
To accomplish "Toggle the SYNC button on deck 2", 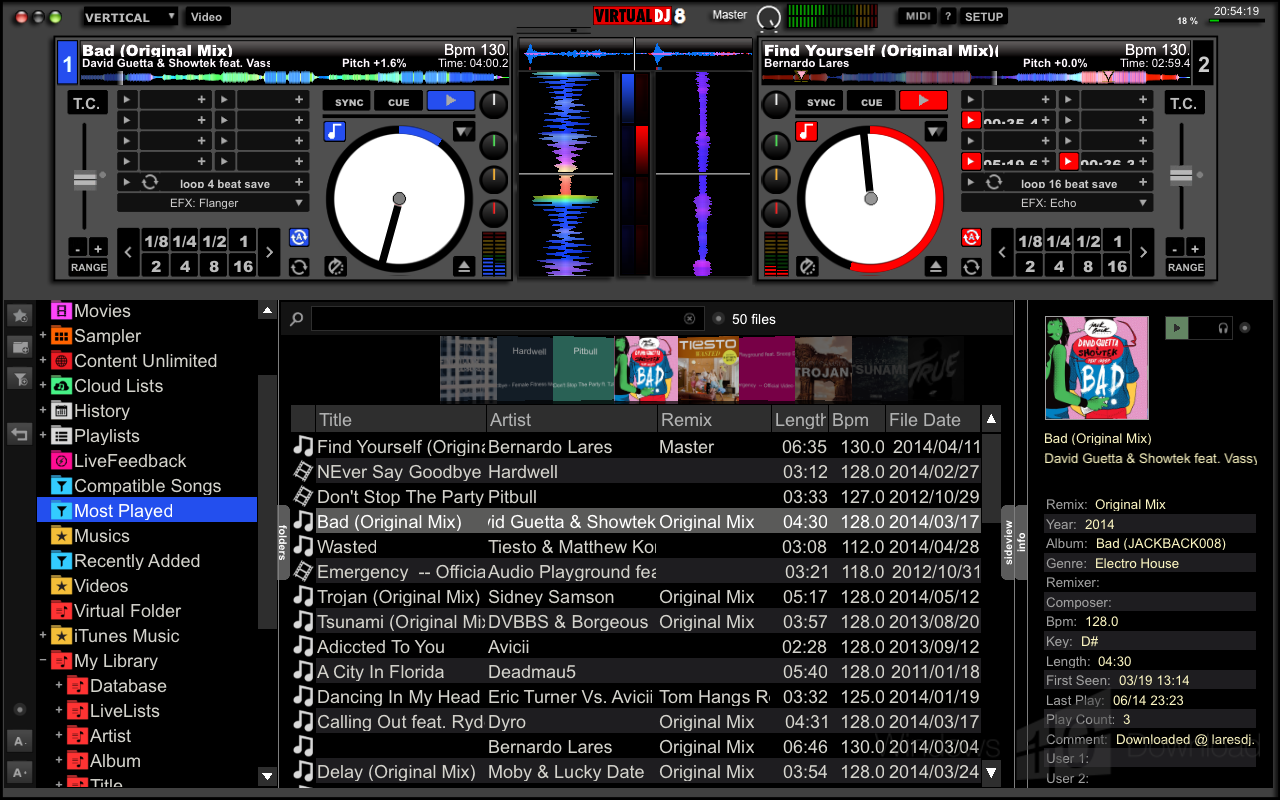I will point(821,102).
